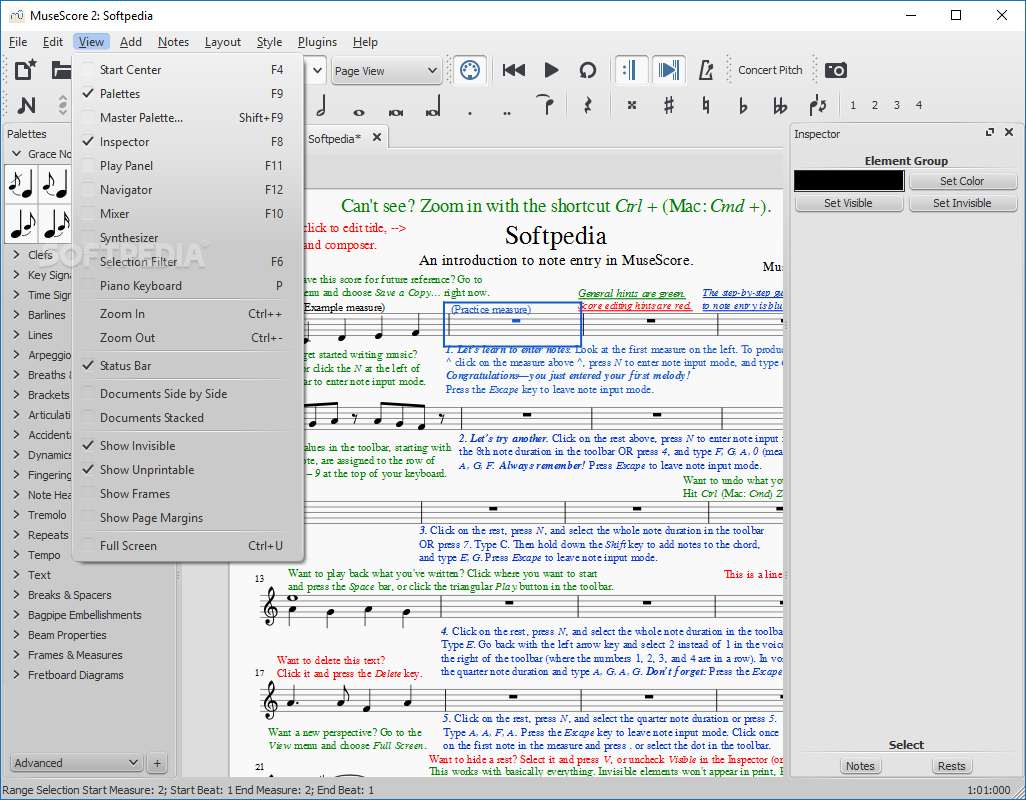1026x800 pixels.
Task: Choose Zoom In from View menu
Action: [x=188, y=314]
